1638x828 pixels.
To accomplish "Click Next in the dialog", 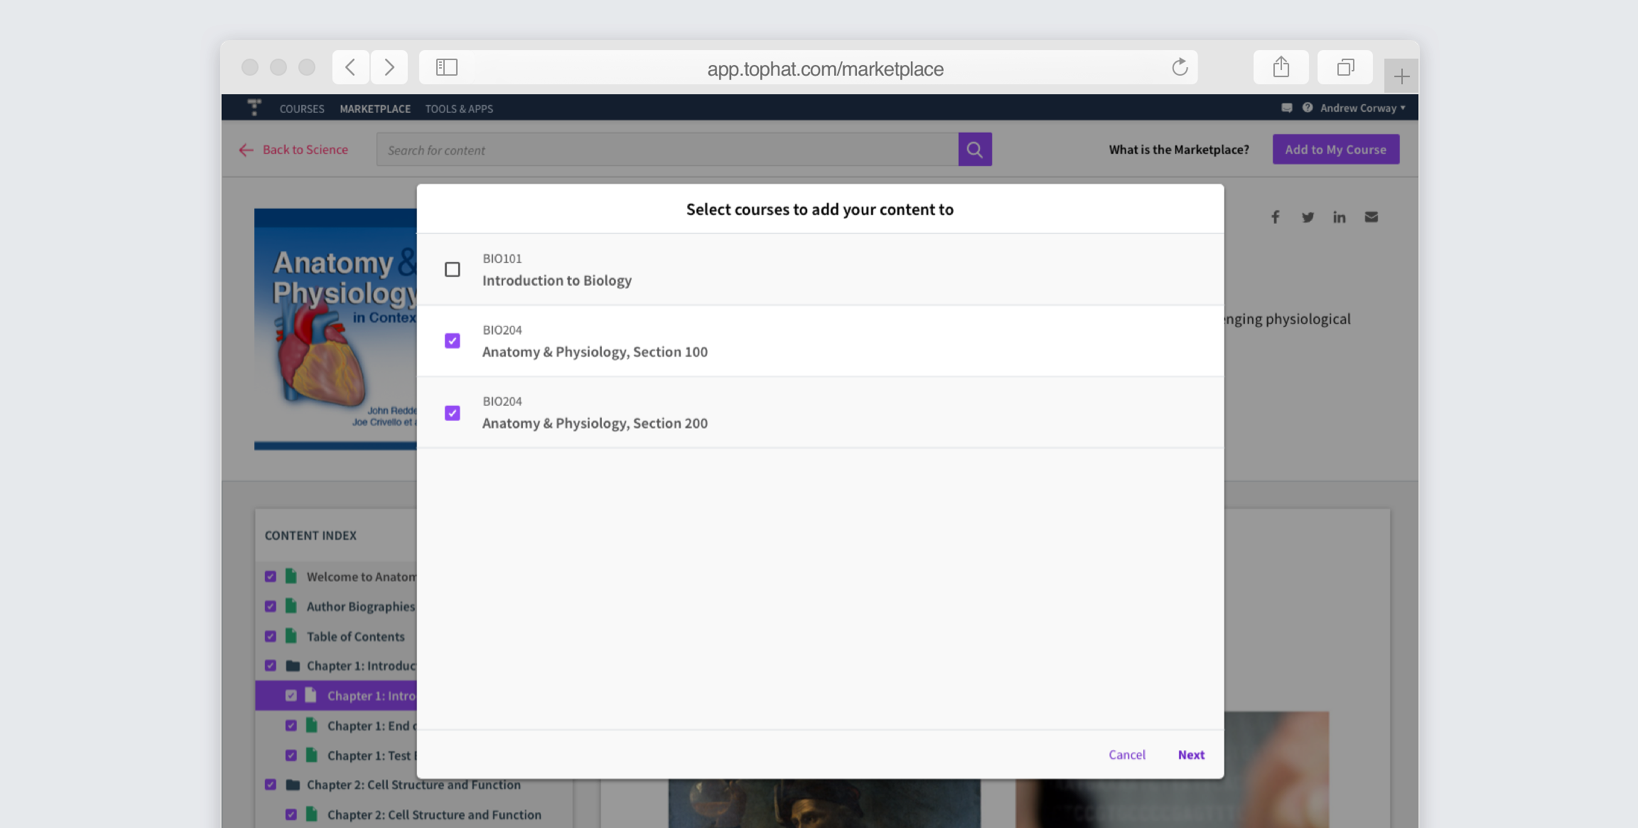I will pyautogui.click(x=1191, y=755).
